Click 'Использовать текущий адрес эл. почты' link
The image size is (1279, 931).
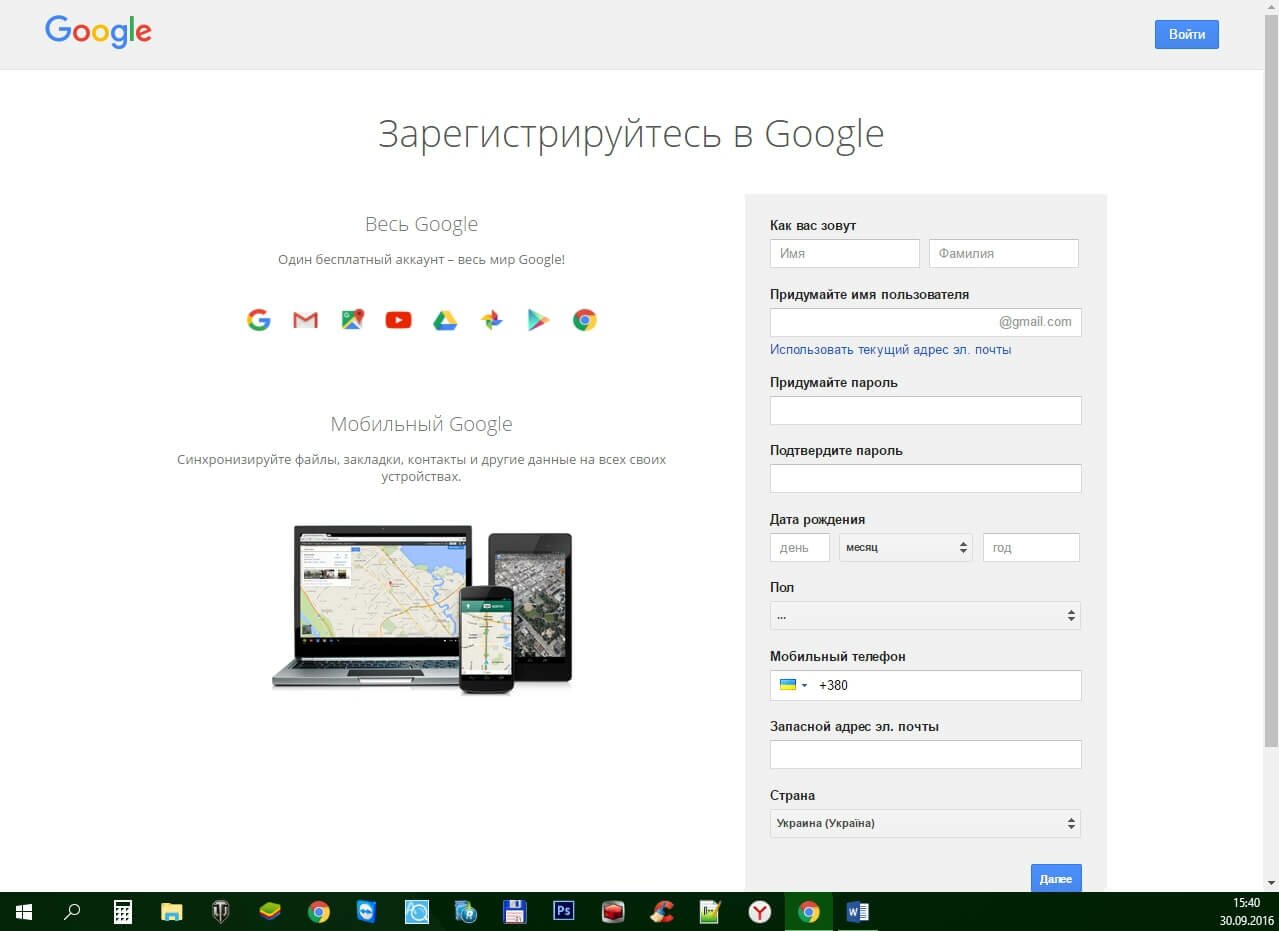(x=889, y=349)
